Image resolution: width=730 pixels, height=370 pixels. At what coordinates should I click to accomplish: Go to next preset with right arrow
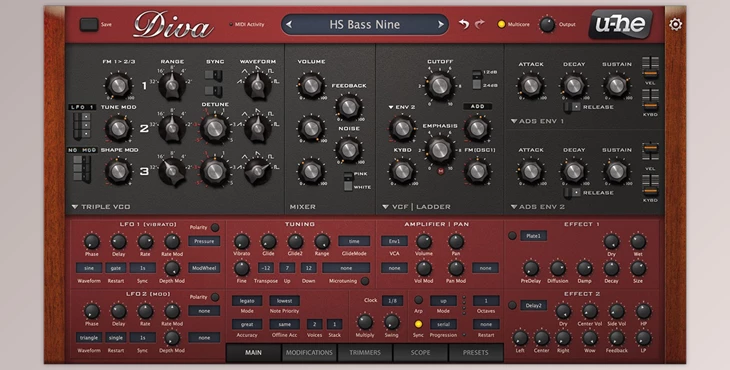coord(440,25)
